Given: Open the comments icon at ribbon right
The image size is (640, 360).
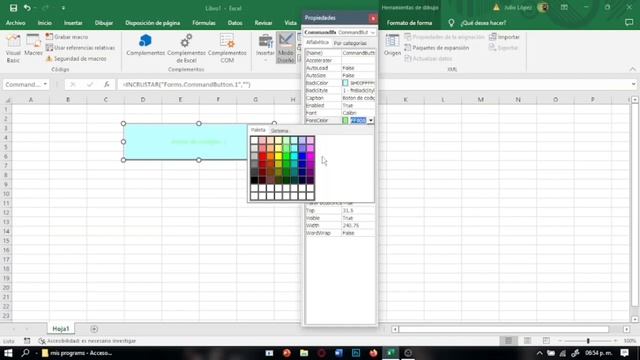Looking at the screenshot, I should coord(629,23).
